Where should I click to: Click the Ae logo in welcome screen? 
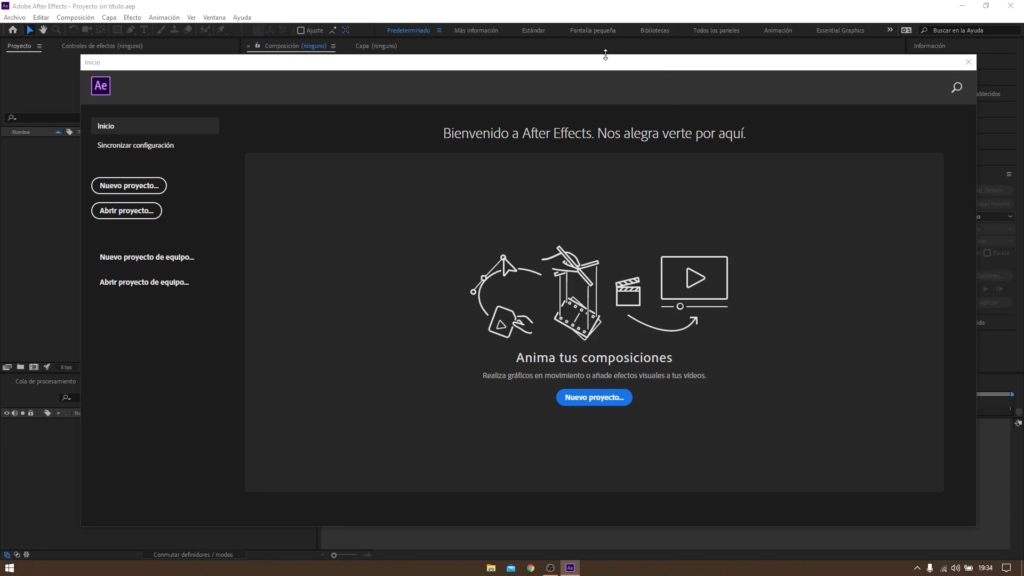(101, 86)
